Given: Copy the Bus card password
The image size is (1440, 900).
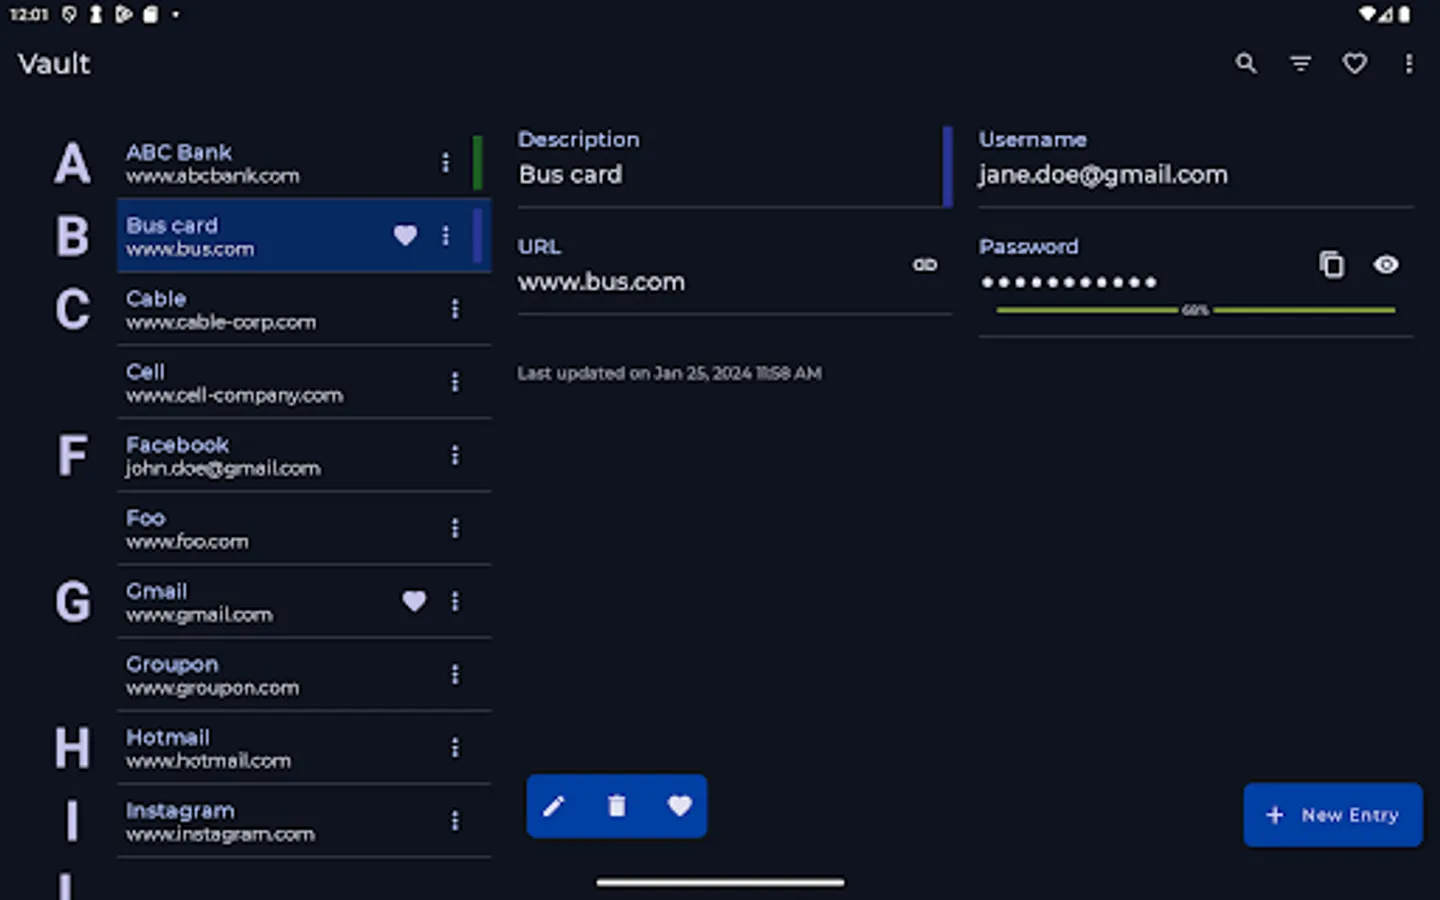Looking at the screenshot, I should pyautogui.click(x=1331, y=265).
